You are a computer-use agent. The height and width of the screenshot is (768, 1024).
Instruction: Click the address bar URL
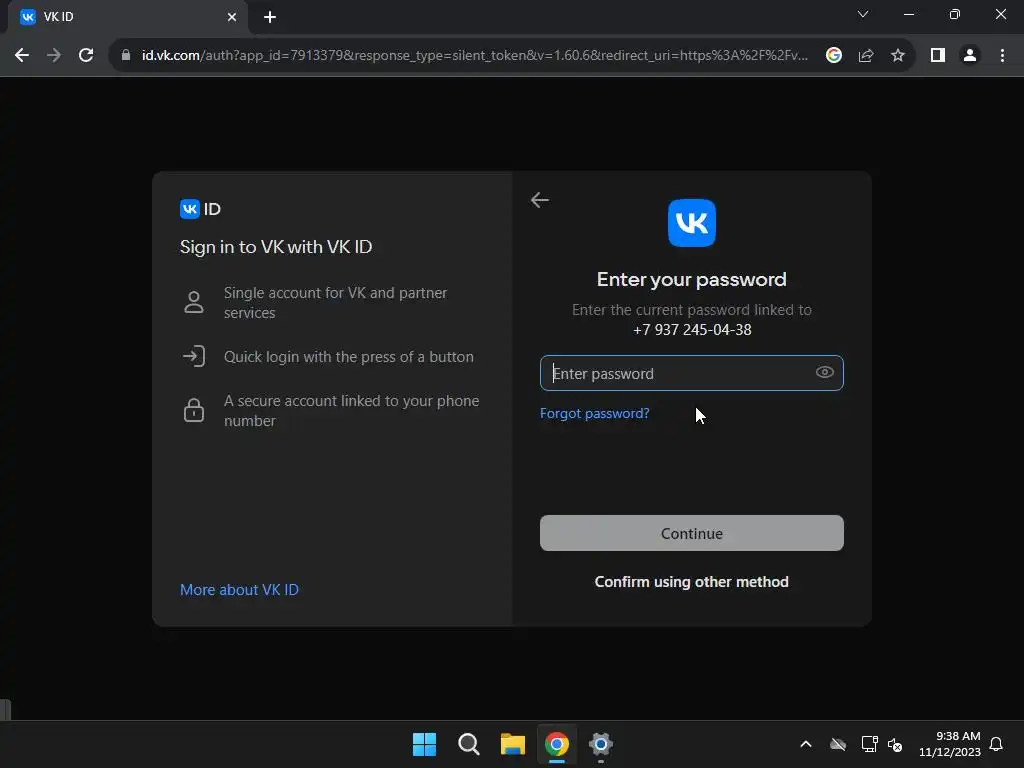click(475, 56)
